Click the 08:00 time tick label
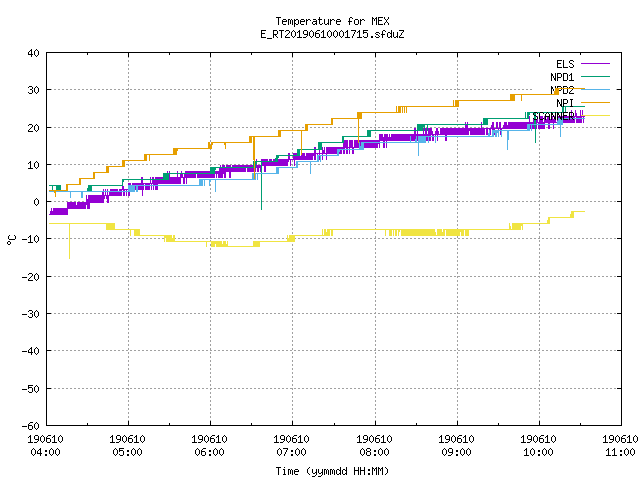 point(374,452)
